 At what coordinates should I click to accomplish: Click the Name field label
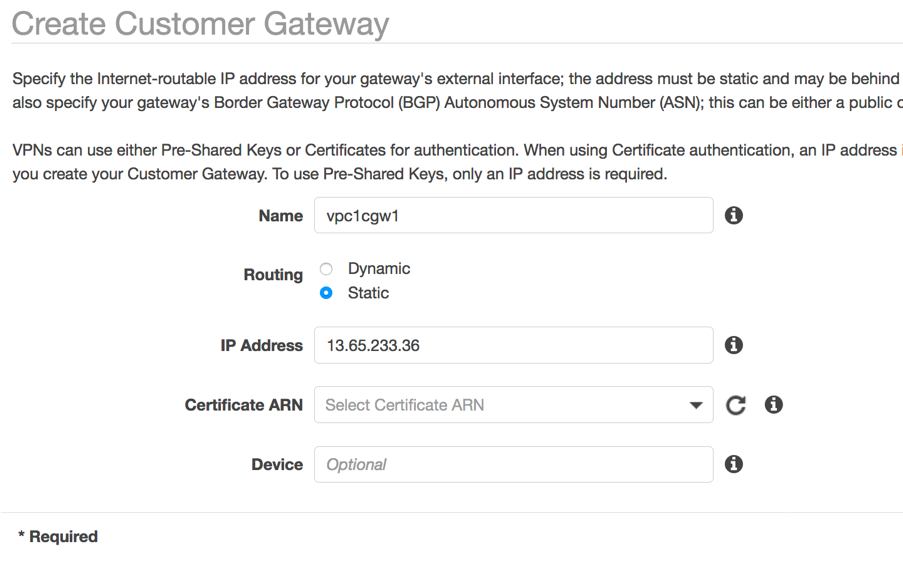pos(280,215)
